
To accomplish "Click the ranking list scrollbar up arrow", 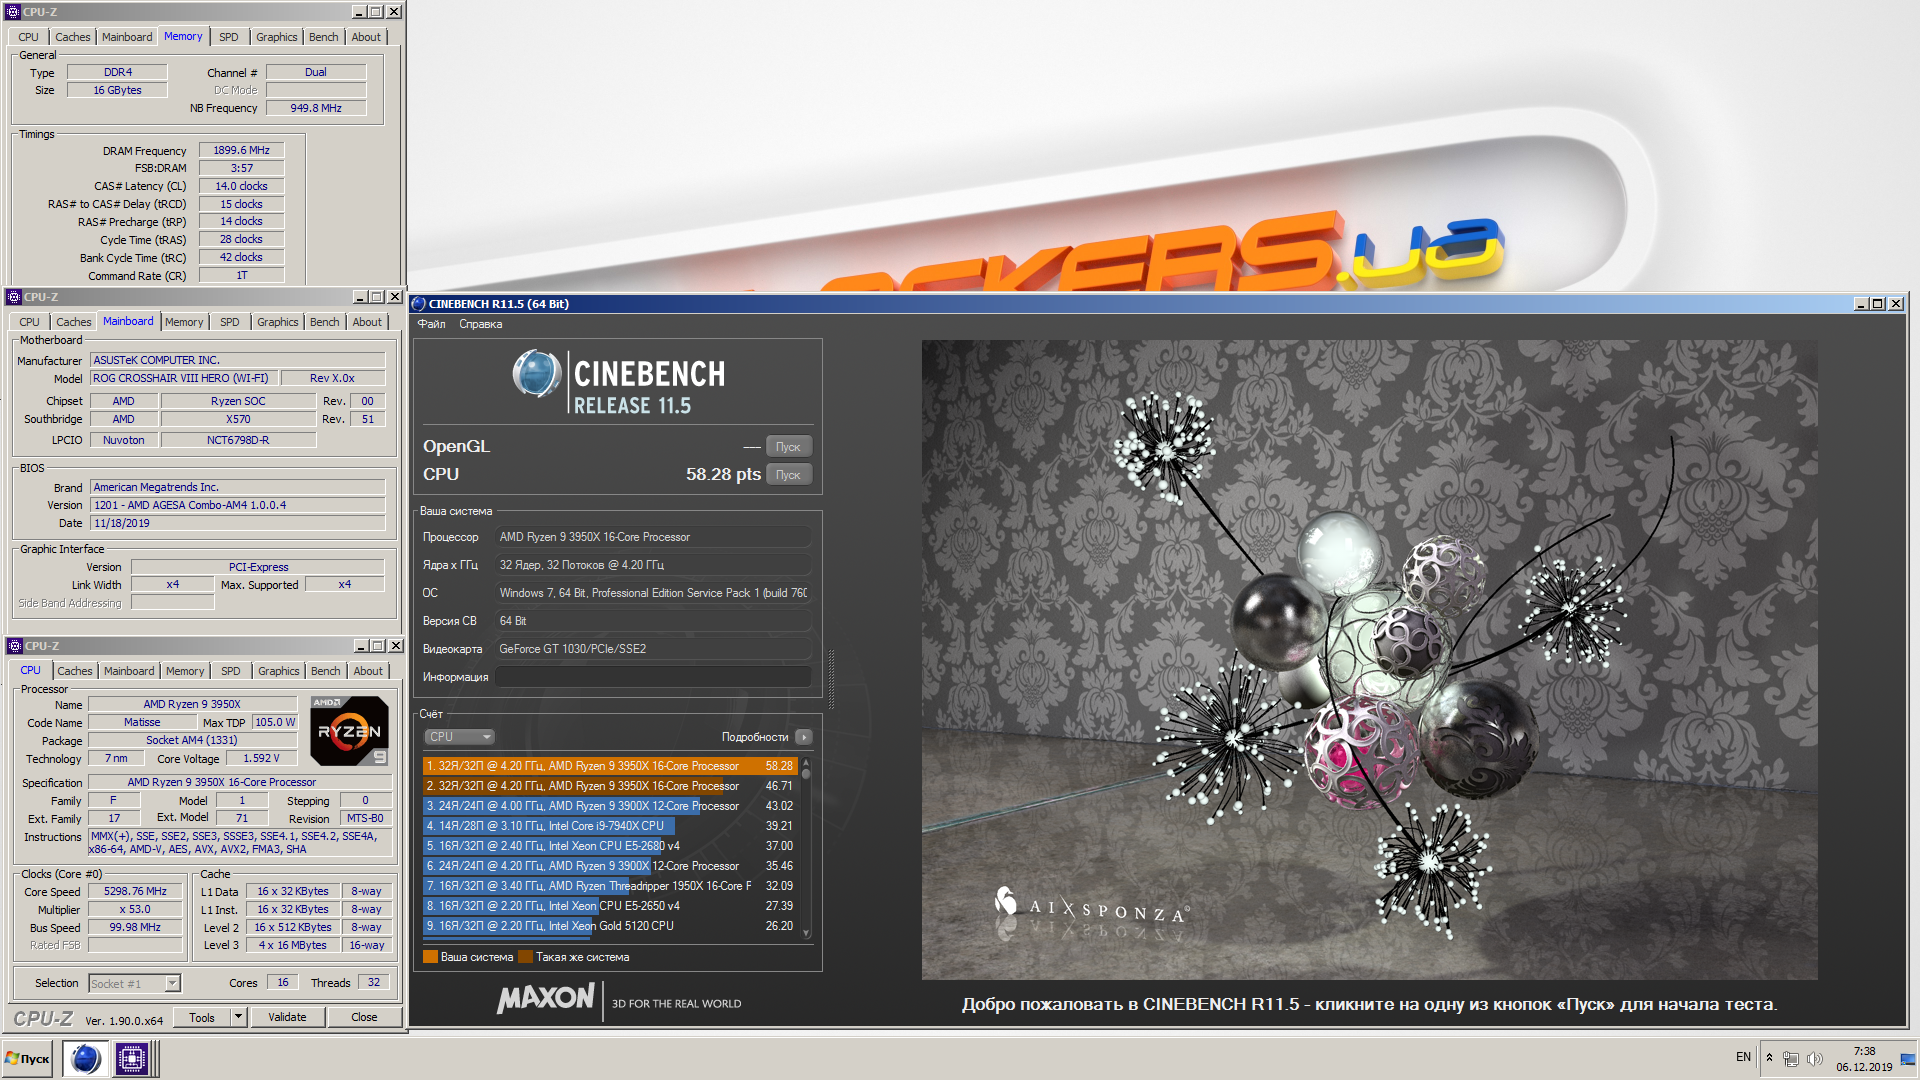I will click(806, 762).
